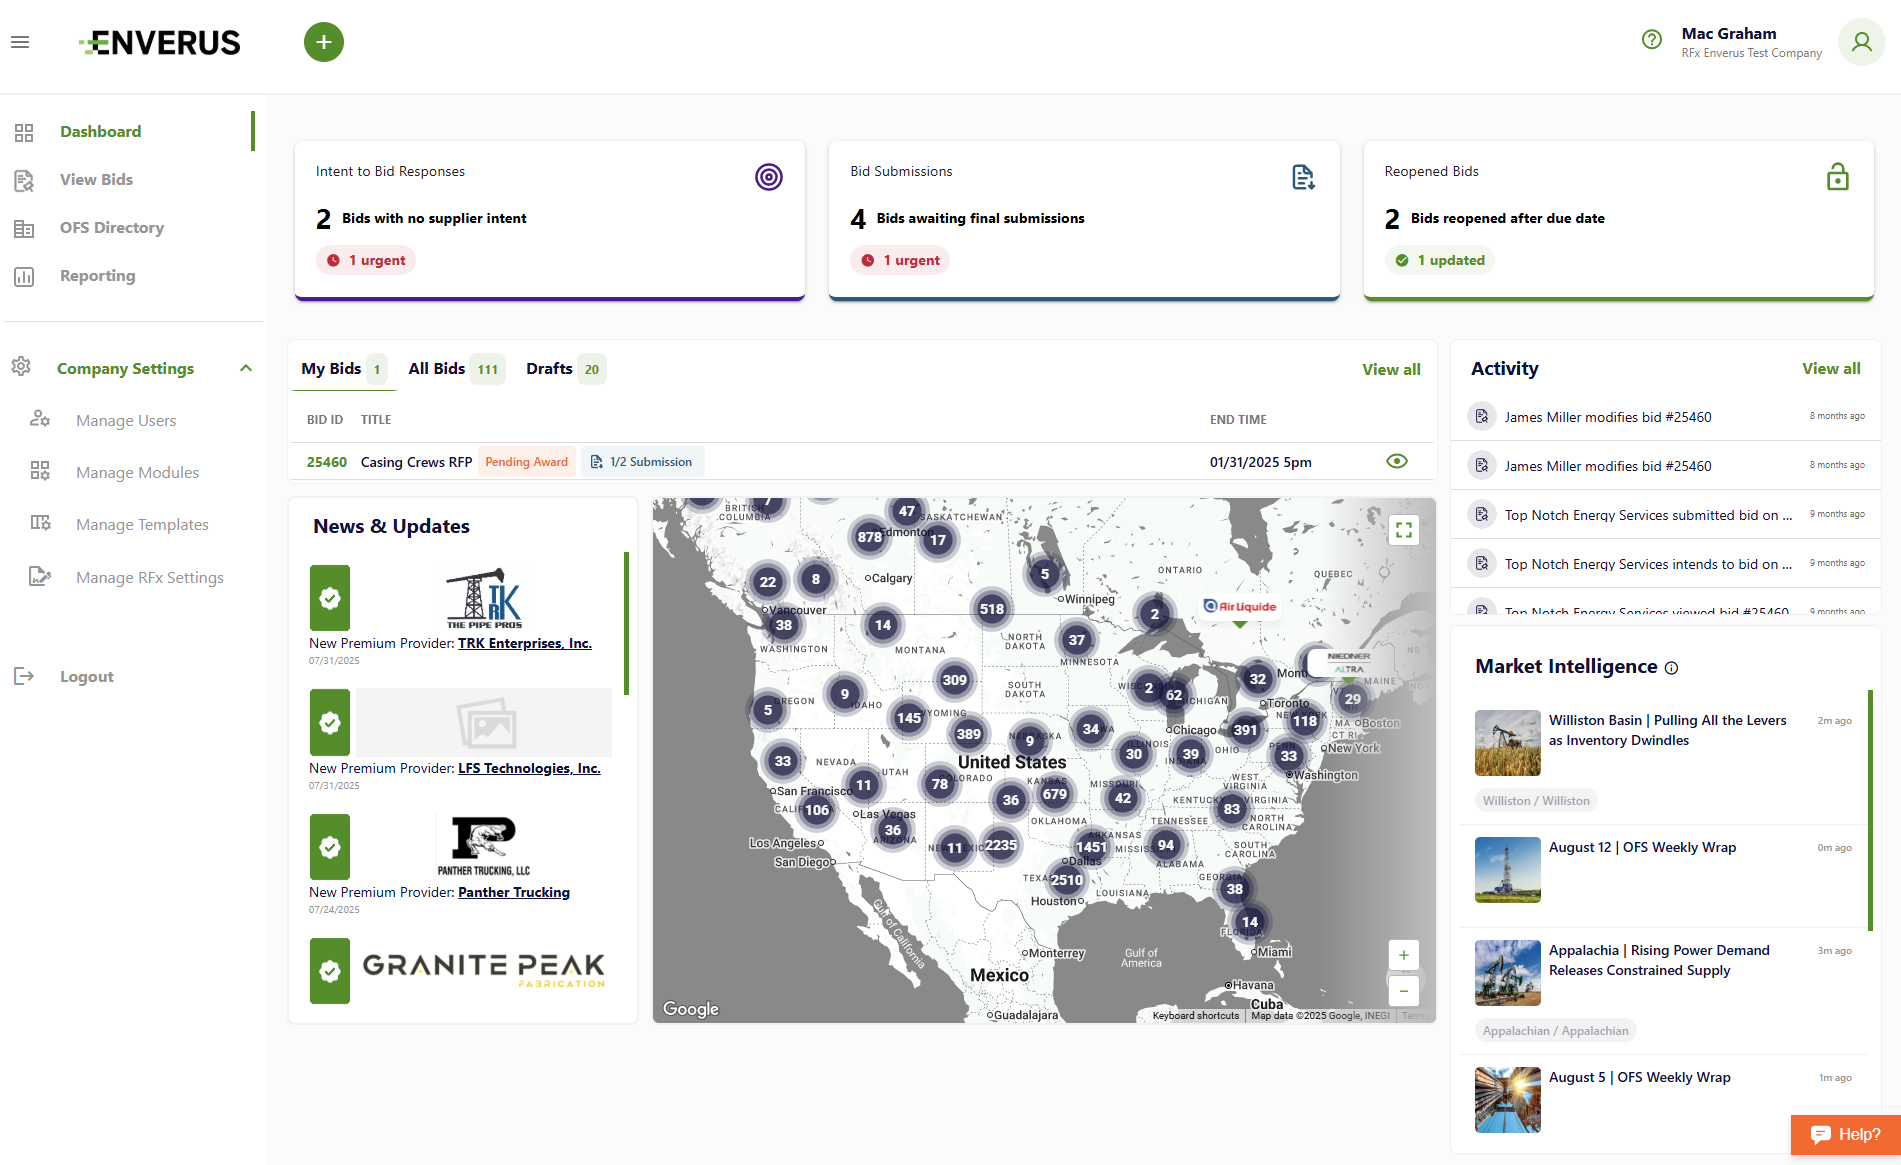View bid 25460 using eye icon
Image resolution: width=1901 pixels, height=1165 pixels.
[x=1397, y=461]
